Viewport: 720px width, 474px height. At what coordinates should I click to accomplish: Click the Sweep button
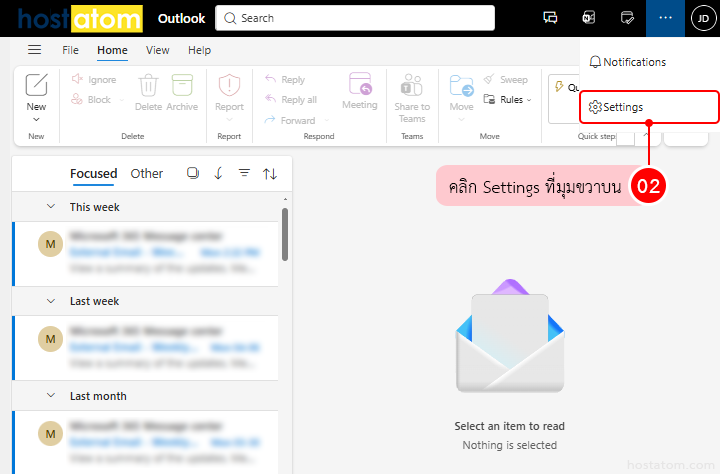coord(506,79)
